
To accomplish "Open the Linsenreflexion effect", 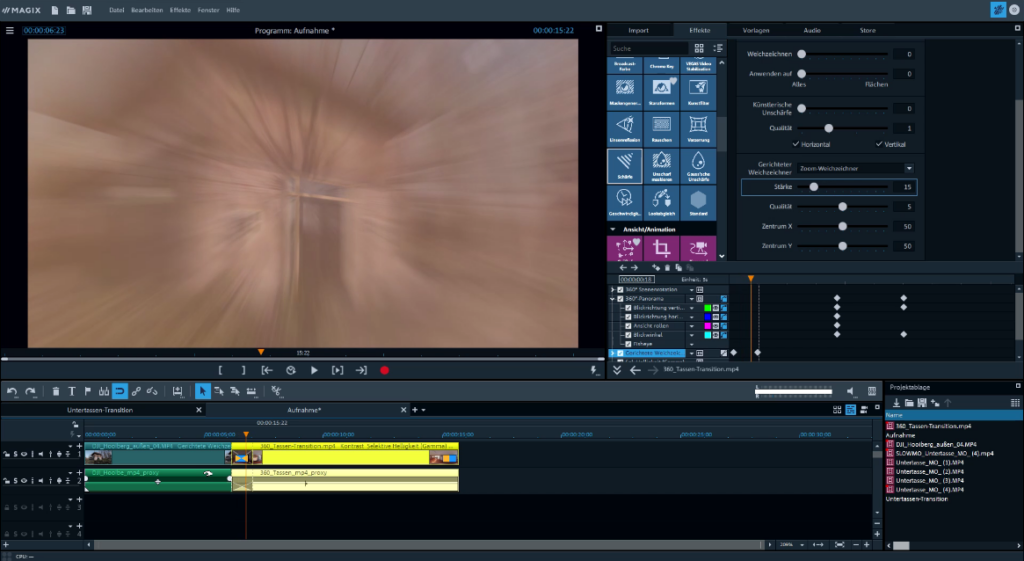I will (625, 129).
